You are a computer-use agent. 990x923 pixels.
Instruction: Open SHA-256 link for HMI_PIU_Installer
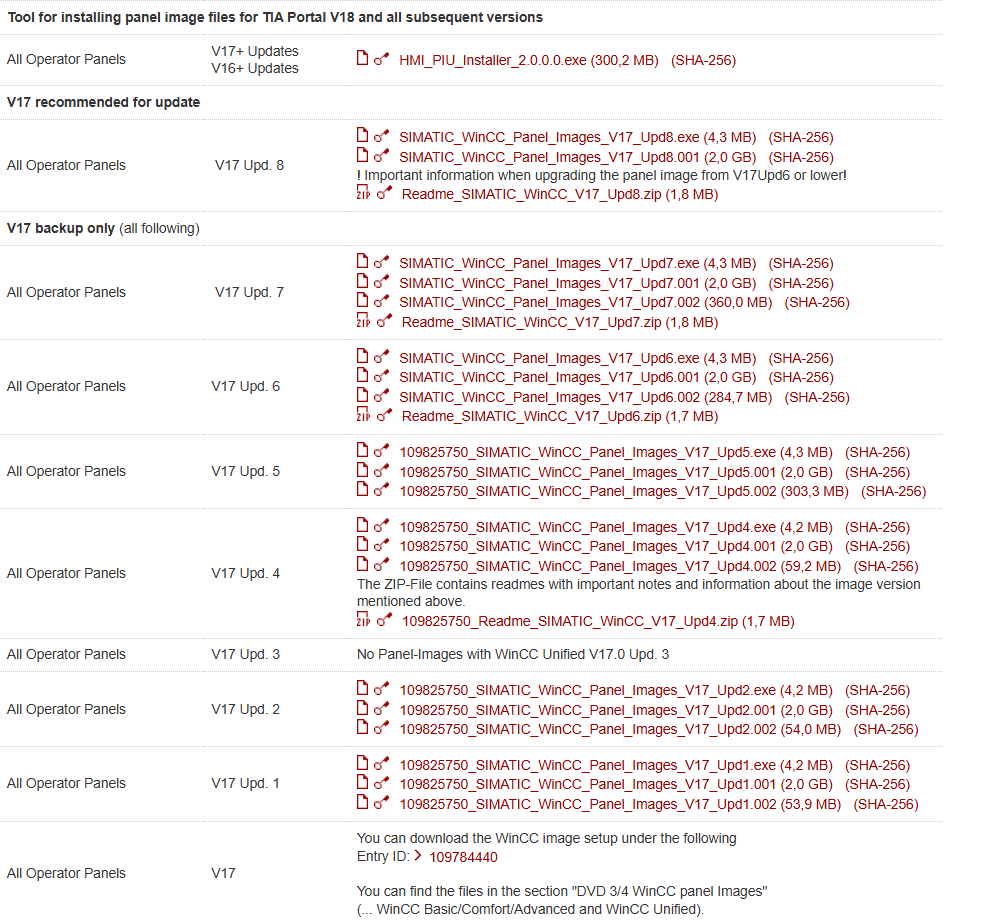coord(703,60)
